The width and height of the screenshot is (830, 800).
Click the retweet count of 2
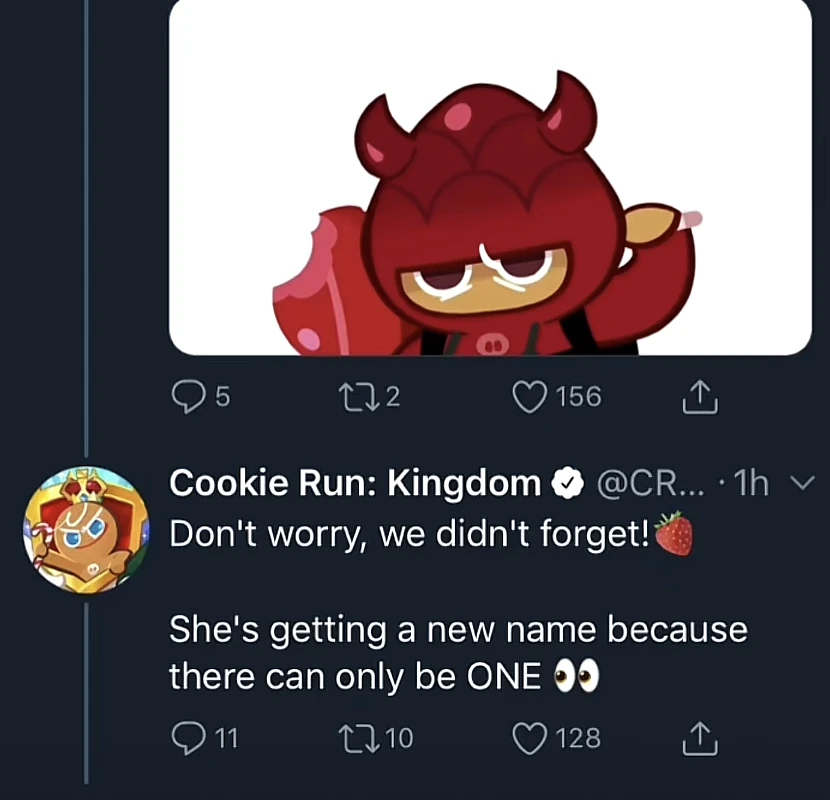394,395
